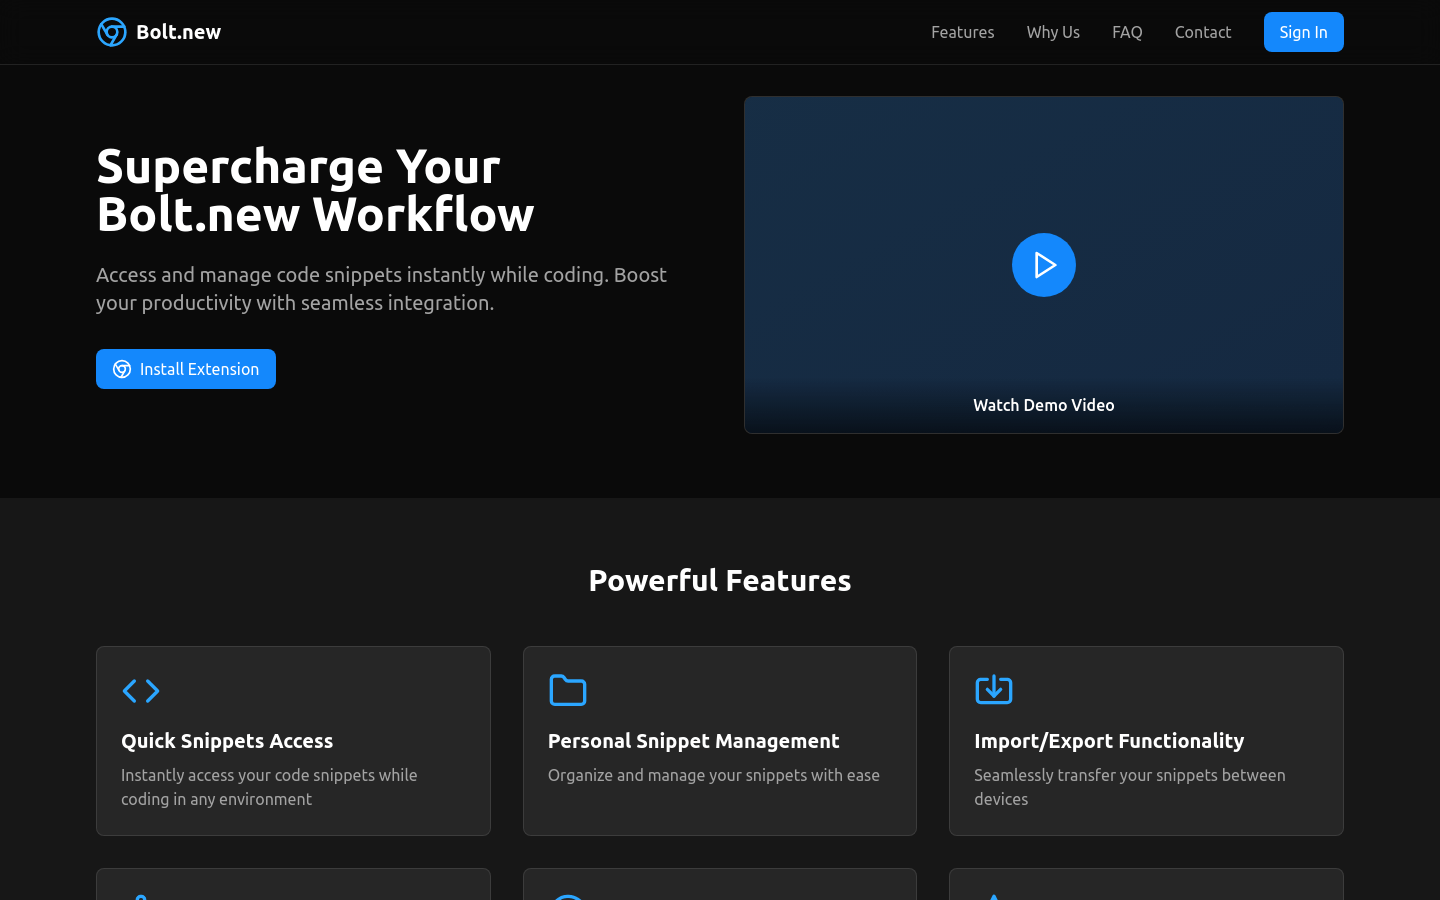Click the import/export download icon

[994, 690]
